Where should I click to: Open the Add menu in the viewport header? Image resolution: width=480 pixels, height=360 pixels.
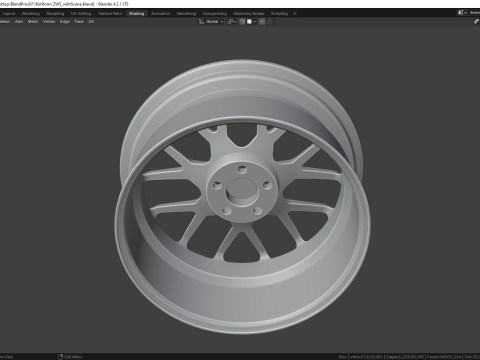click(19, 22)
